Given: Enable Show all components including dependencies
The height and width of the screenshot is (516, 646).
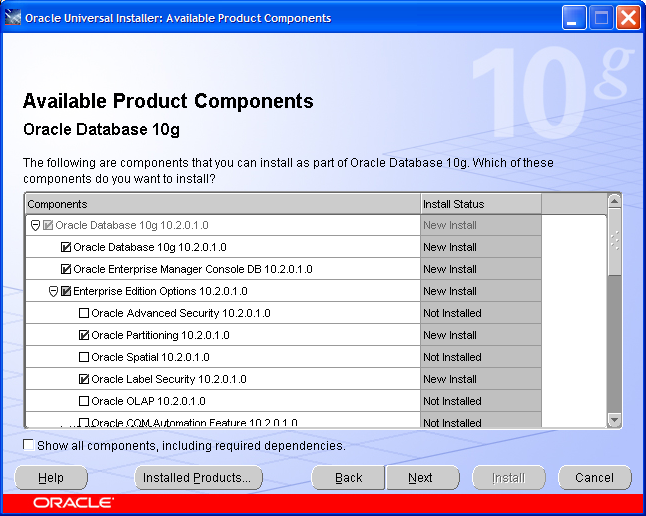Looking at the screenshot, I should [x=28, y=445].
